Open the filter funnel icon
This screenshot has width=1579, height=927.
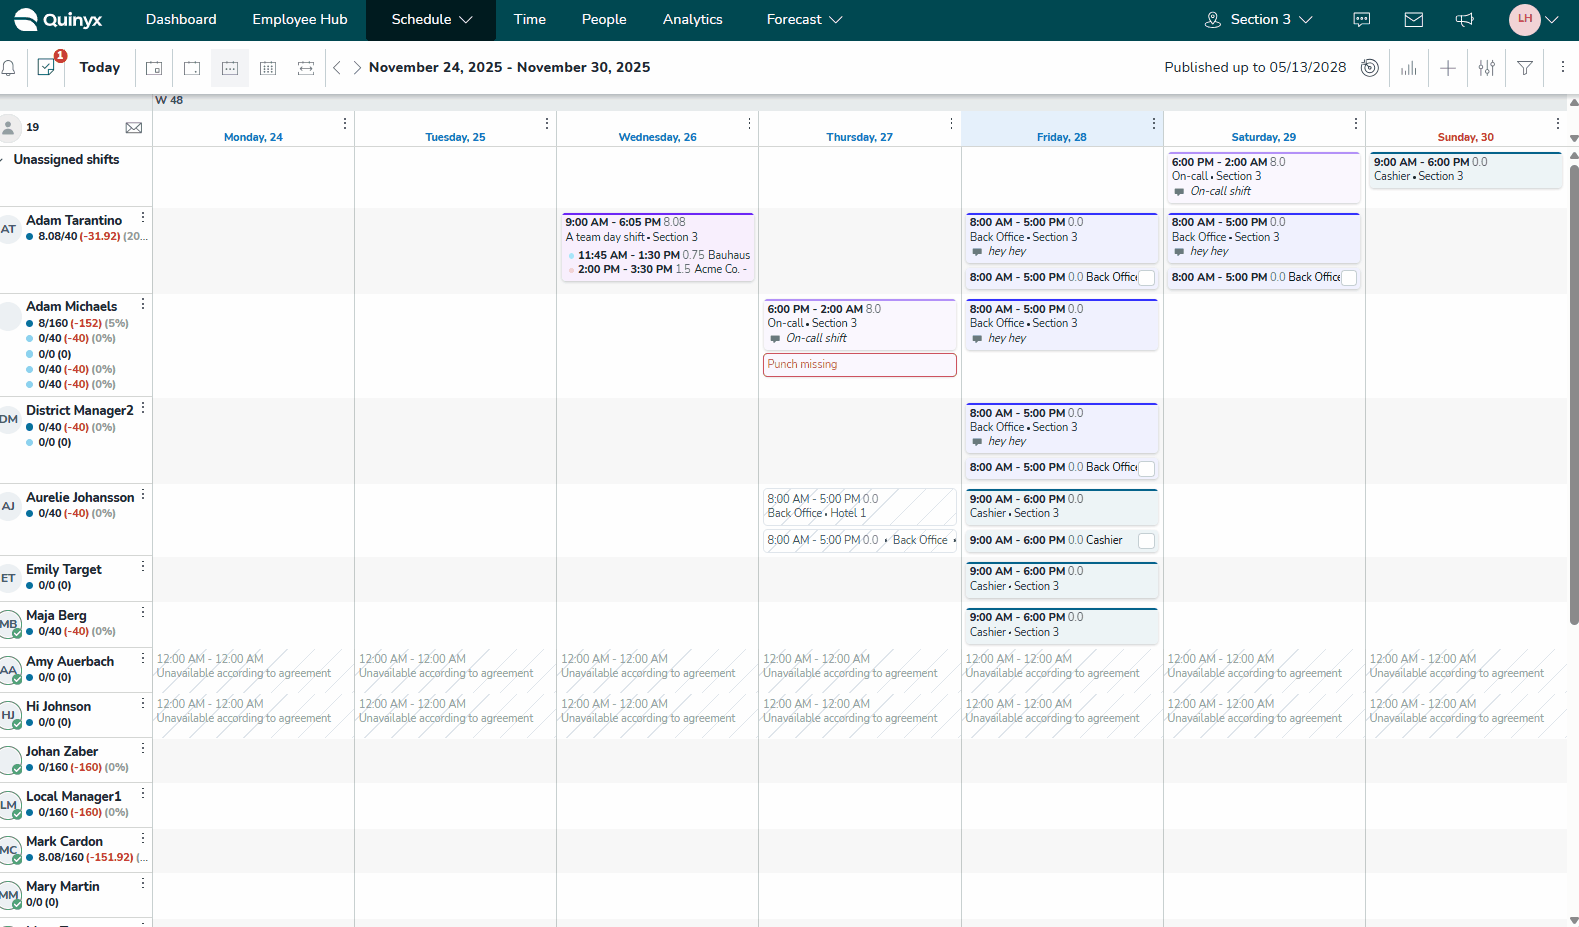1525,68
